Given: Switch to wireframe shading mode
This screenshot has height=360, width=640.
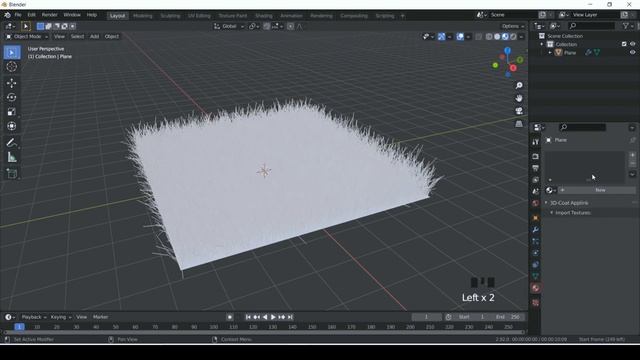Looking at the screenshot, I should [489, 37].
